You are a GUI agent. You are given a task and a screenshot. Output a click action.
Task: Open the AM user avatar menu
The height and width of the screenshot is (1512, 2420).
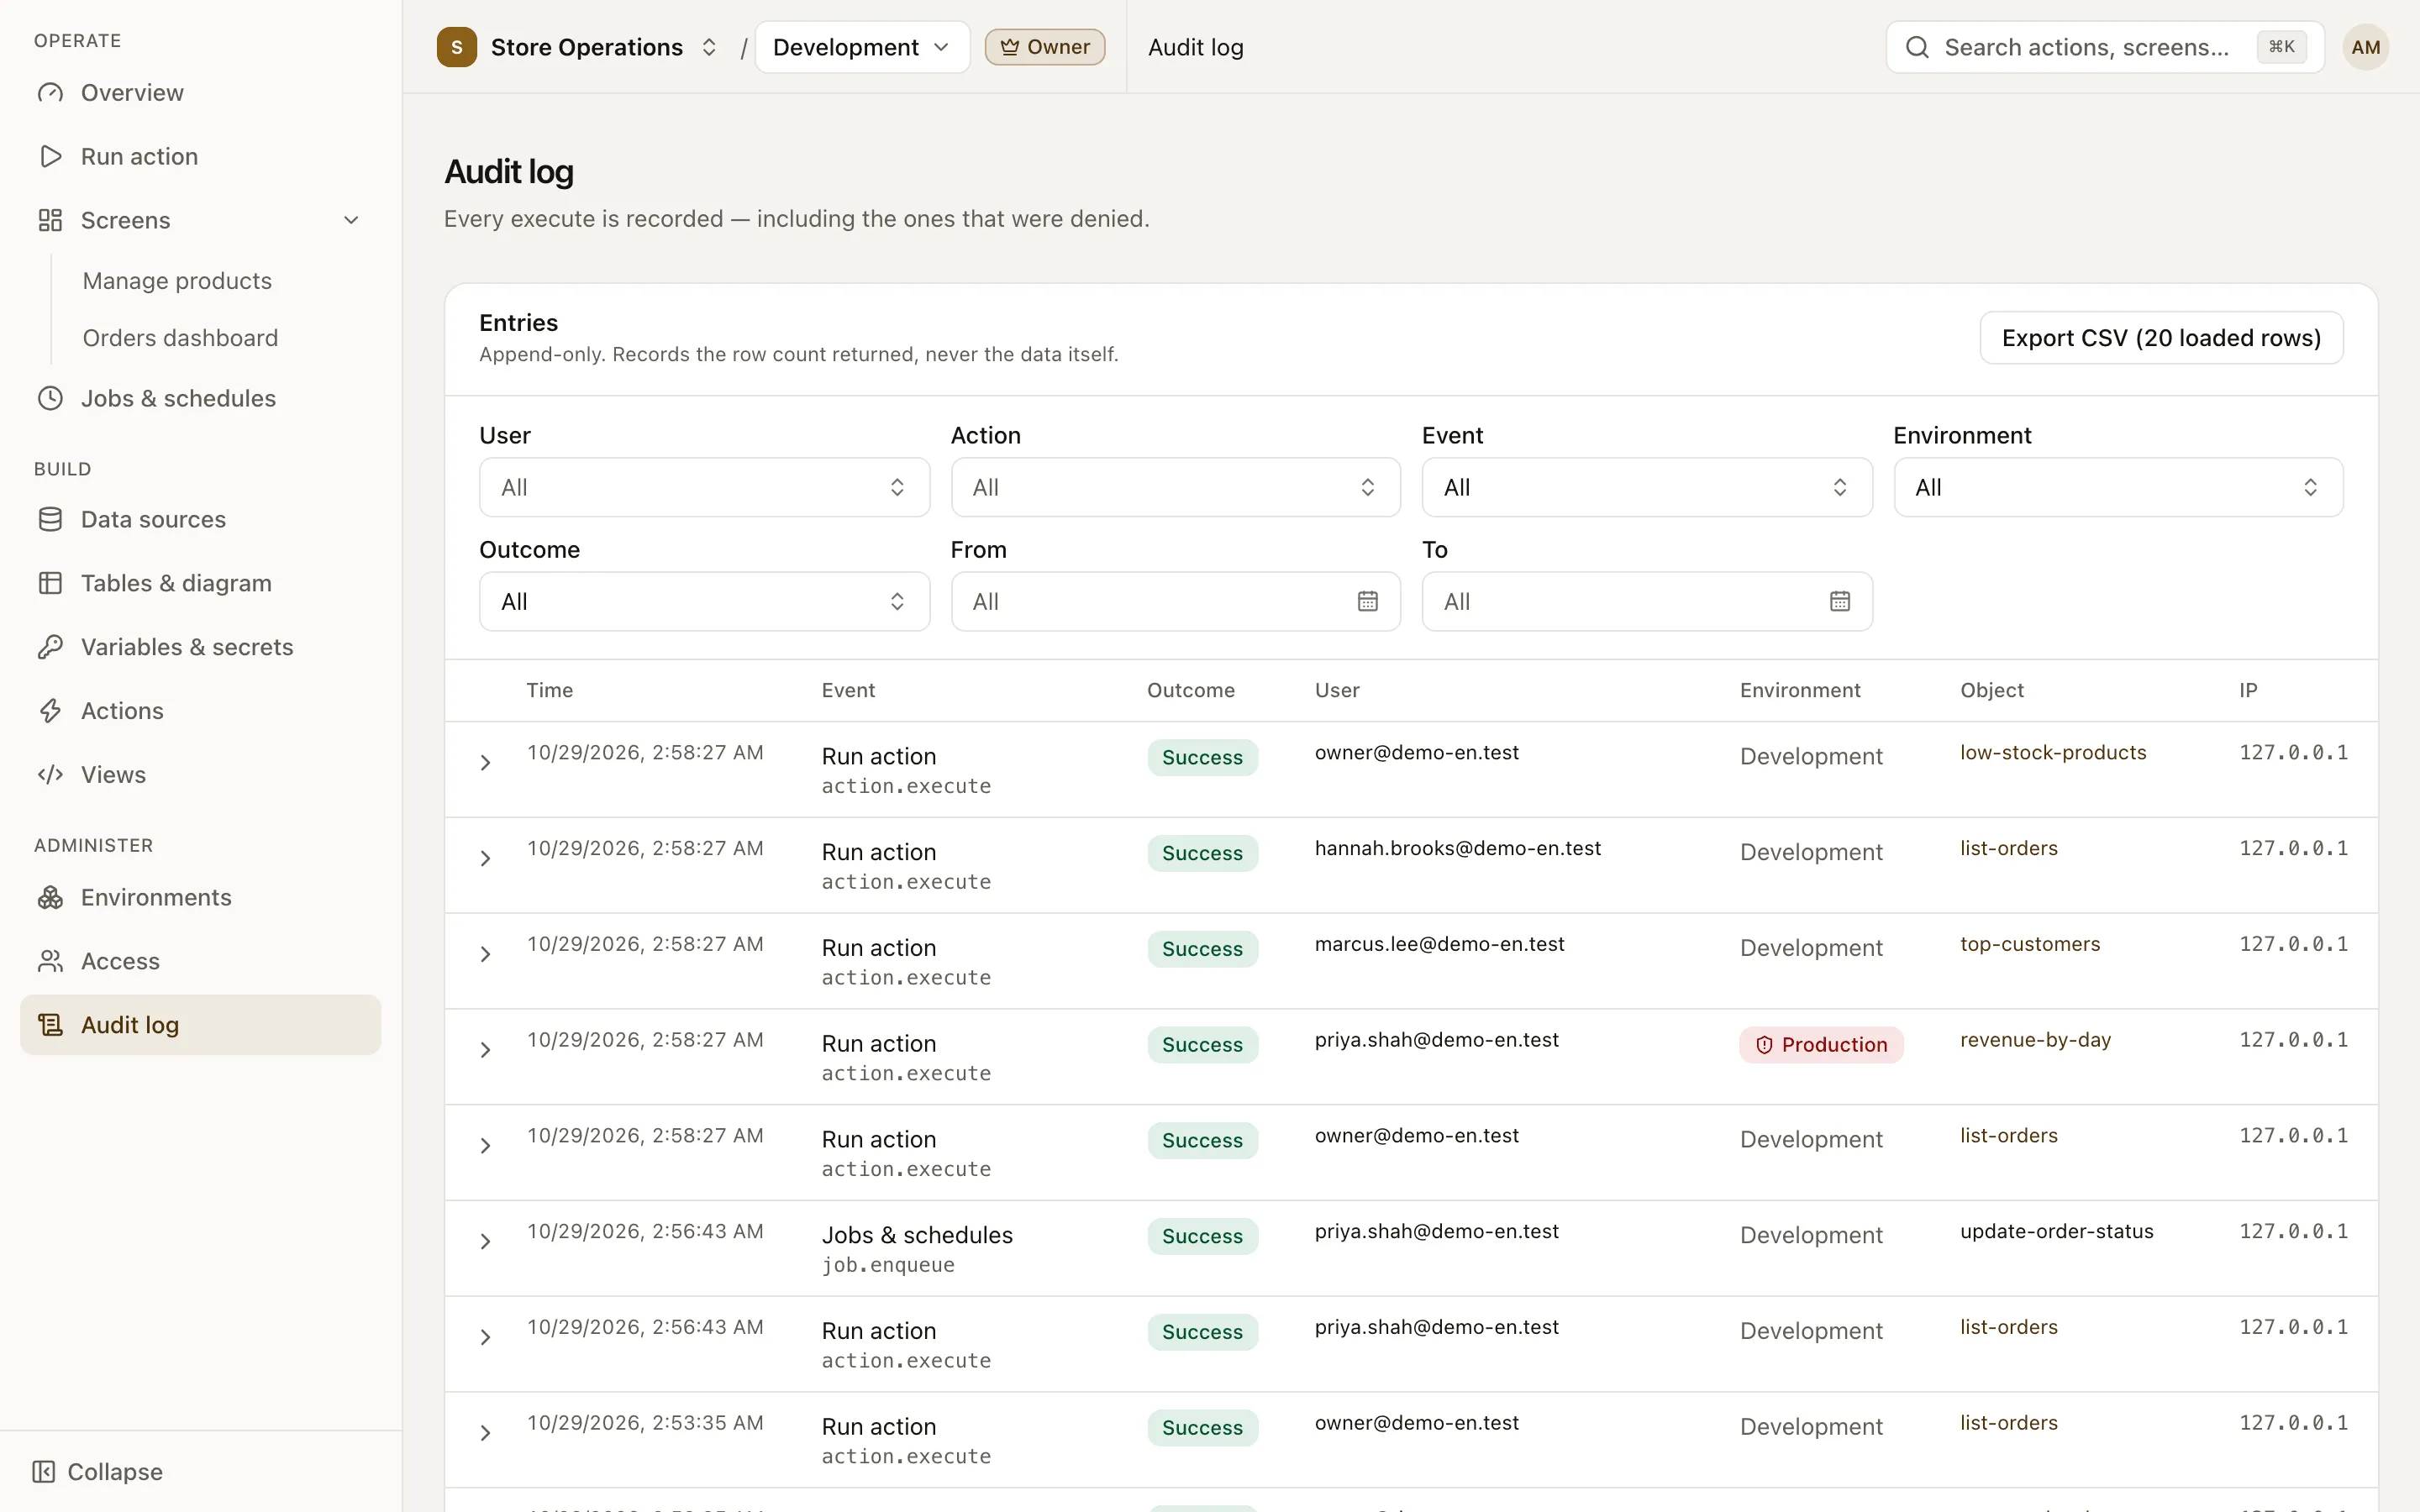(2366, 47)
